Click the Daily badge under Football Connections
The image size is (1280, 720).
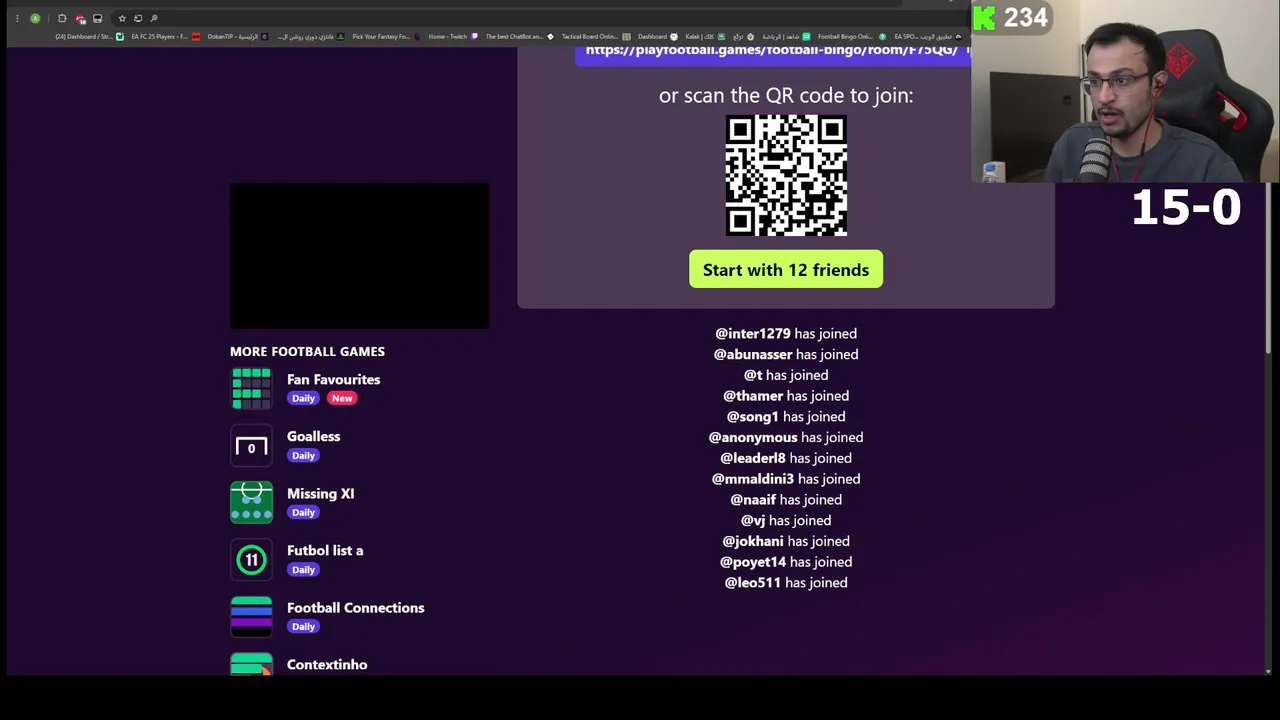click(x=303, y=626)
